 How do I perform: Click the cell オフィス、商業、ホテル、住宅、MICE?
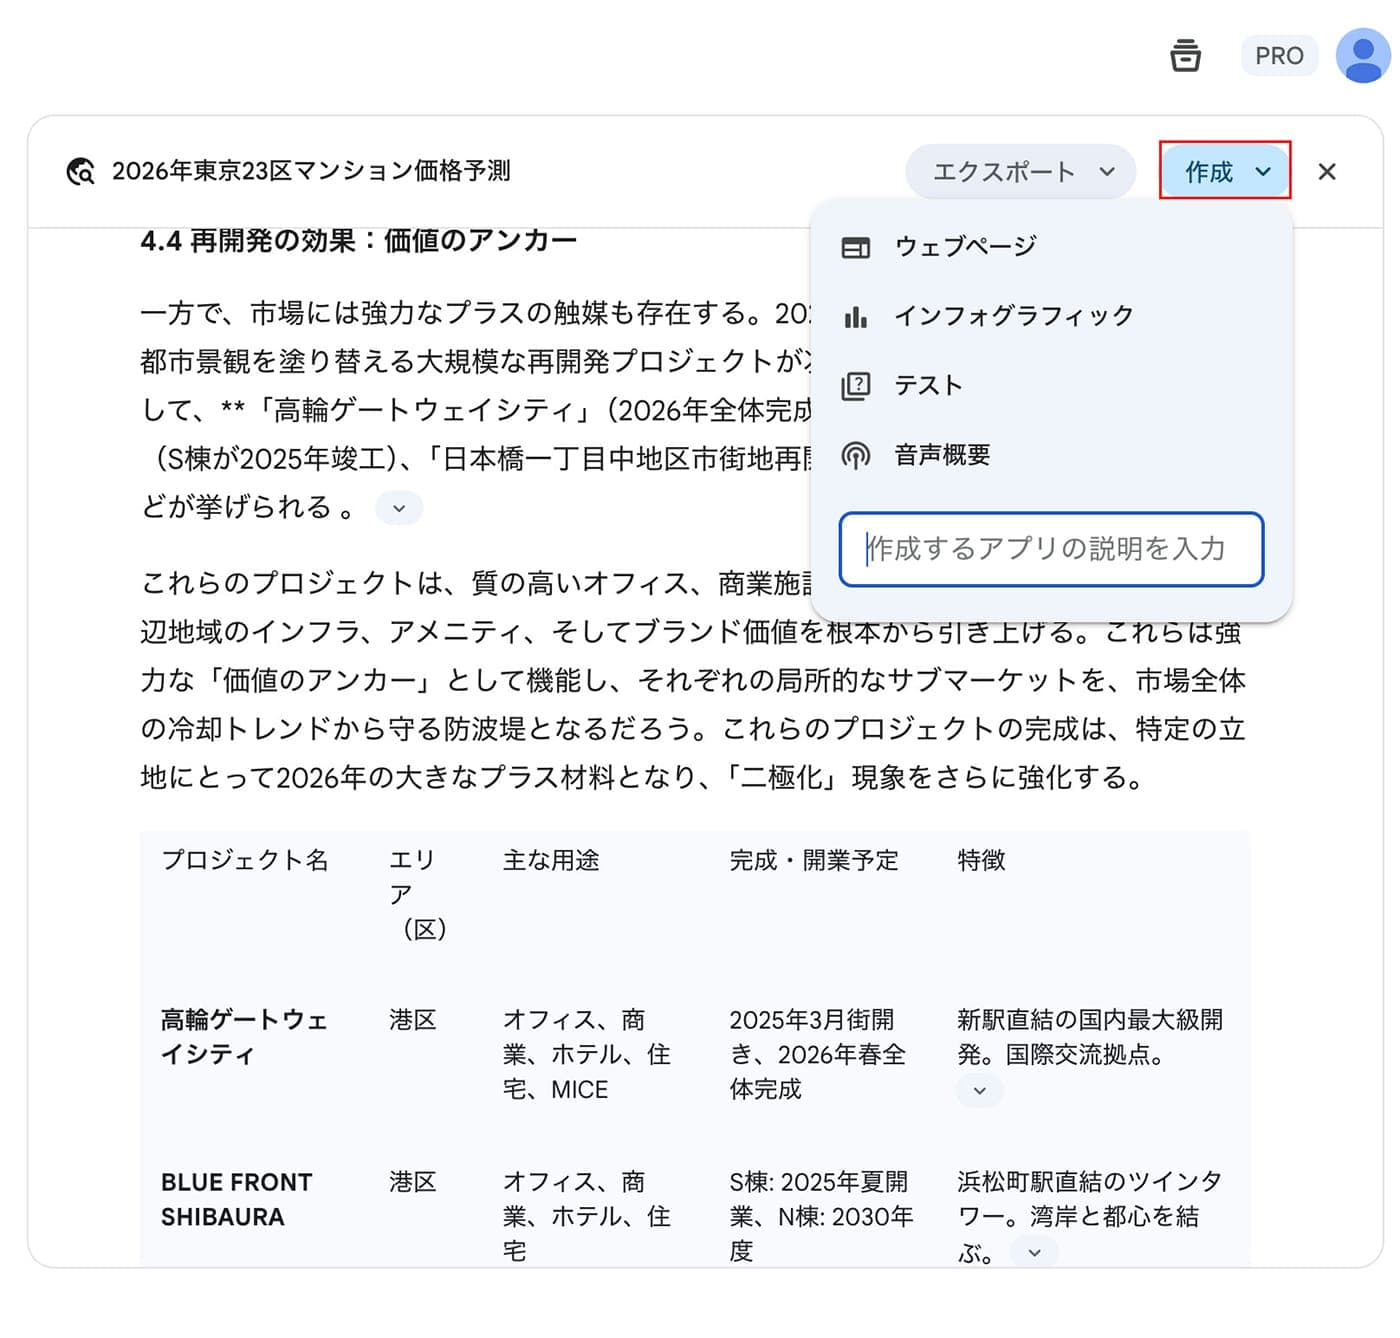(587, 1054)
